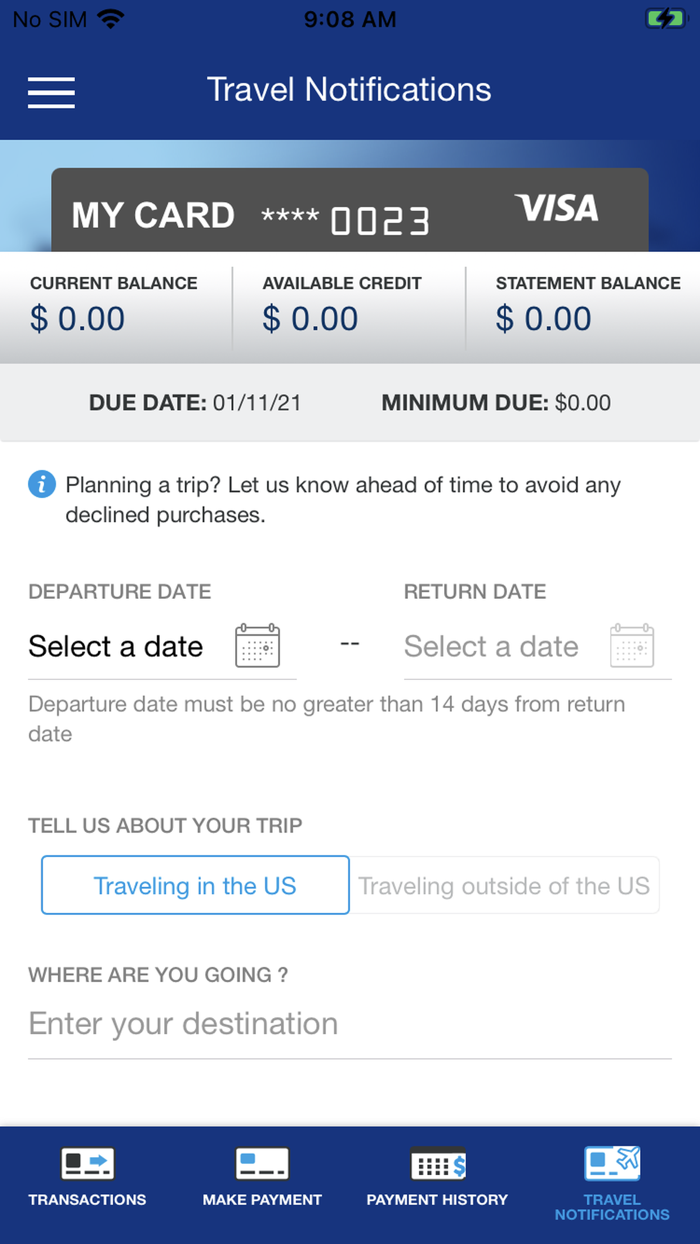The image size is (700, 1244).
Task: Open the Transactions screen icon
Action: click(x=87, y=1163)
